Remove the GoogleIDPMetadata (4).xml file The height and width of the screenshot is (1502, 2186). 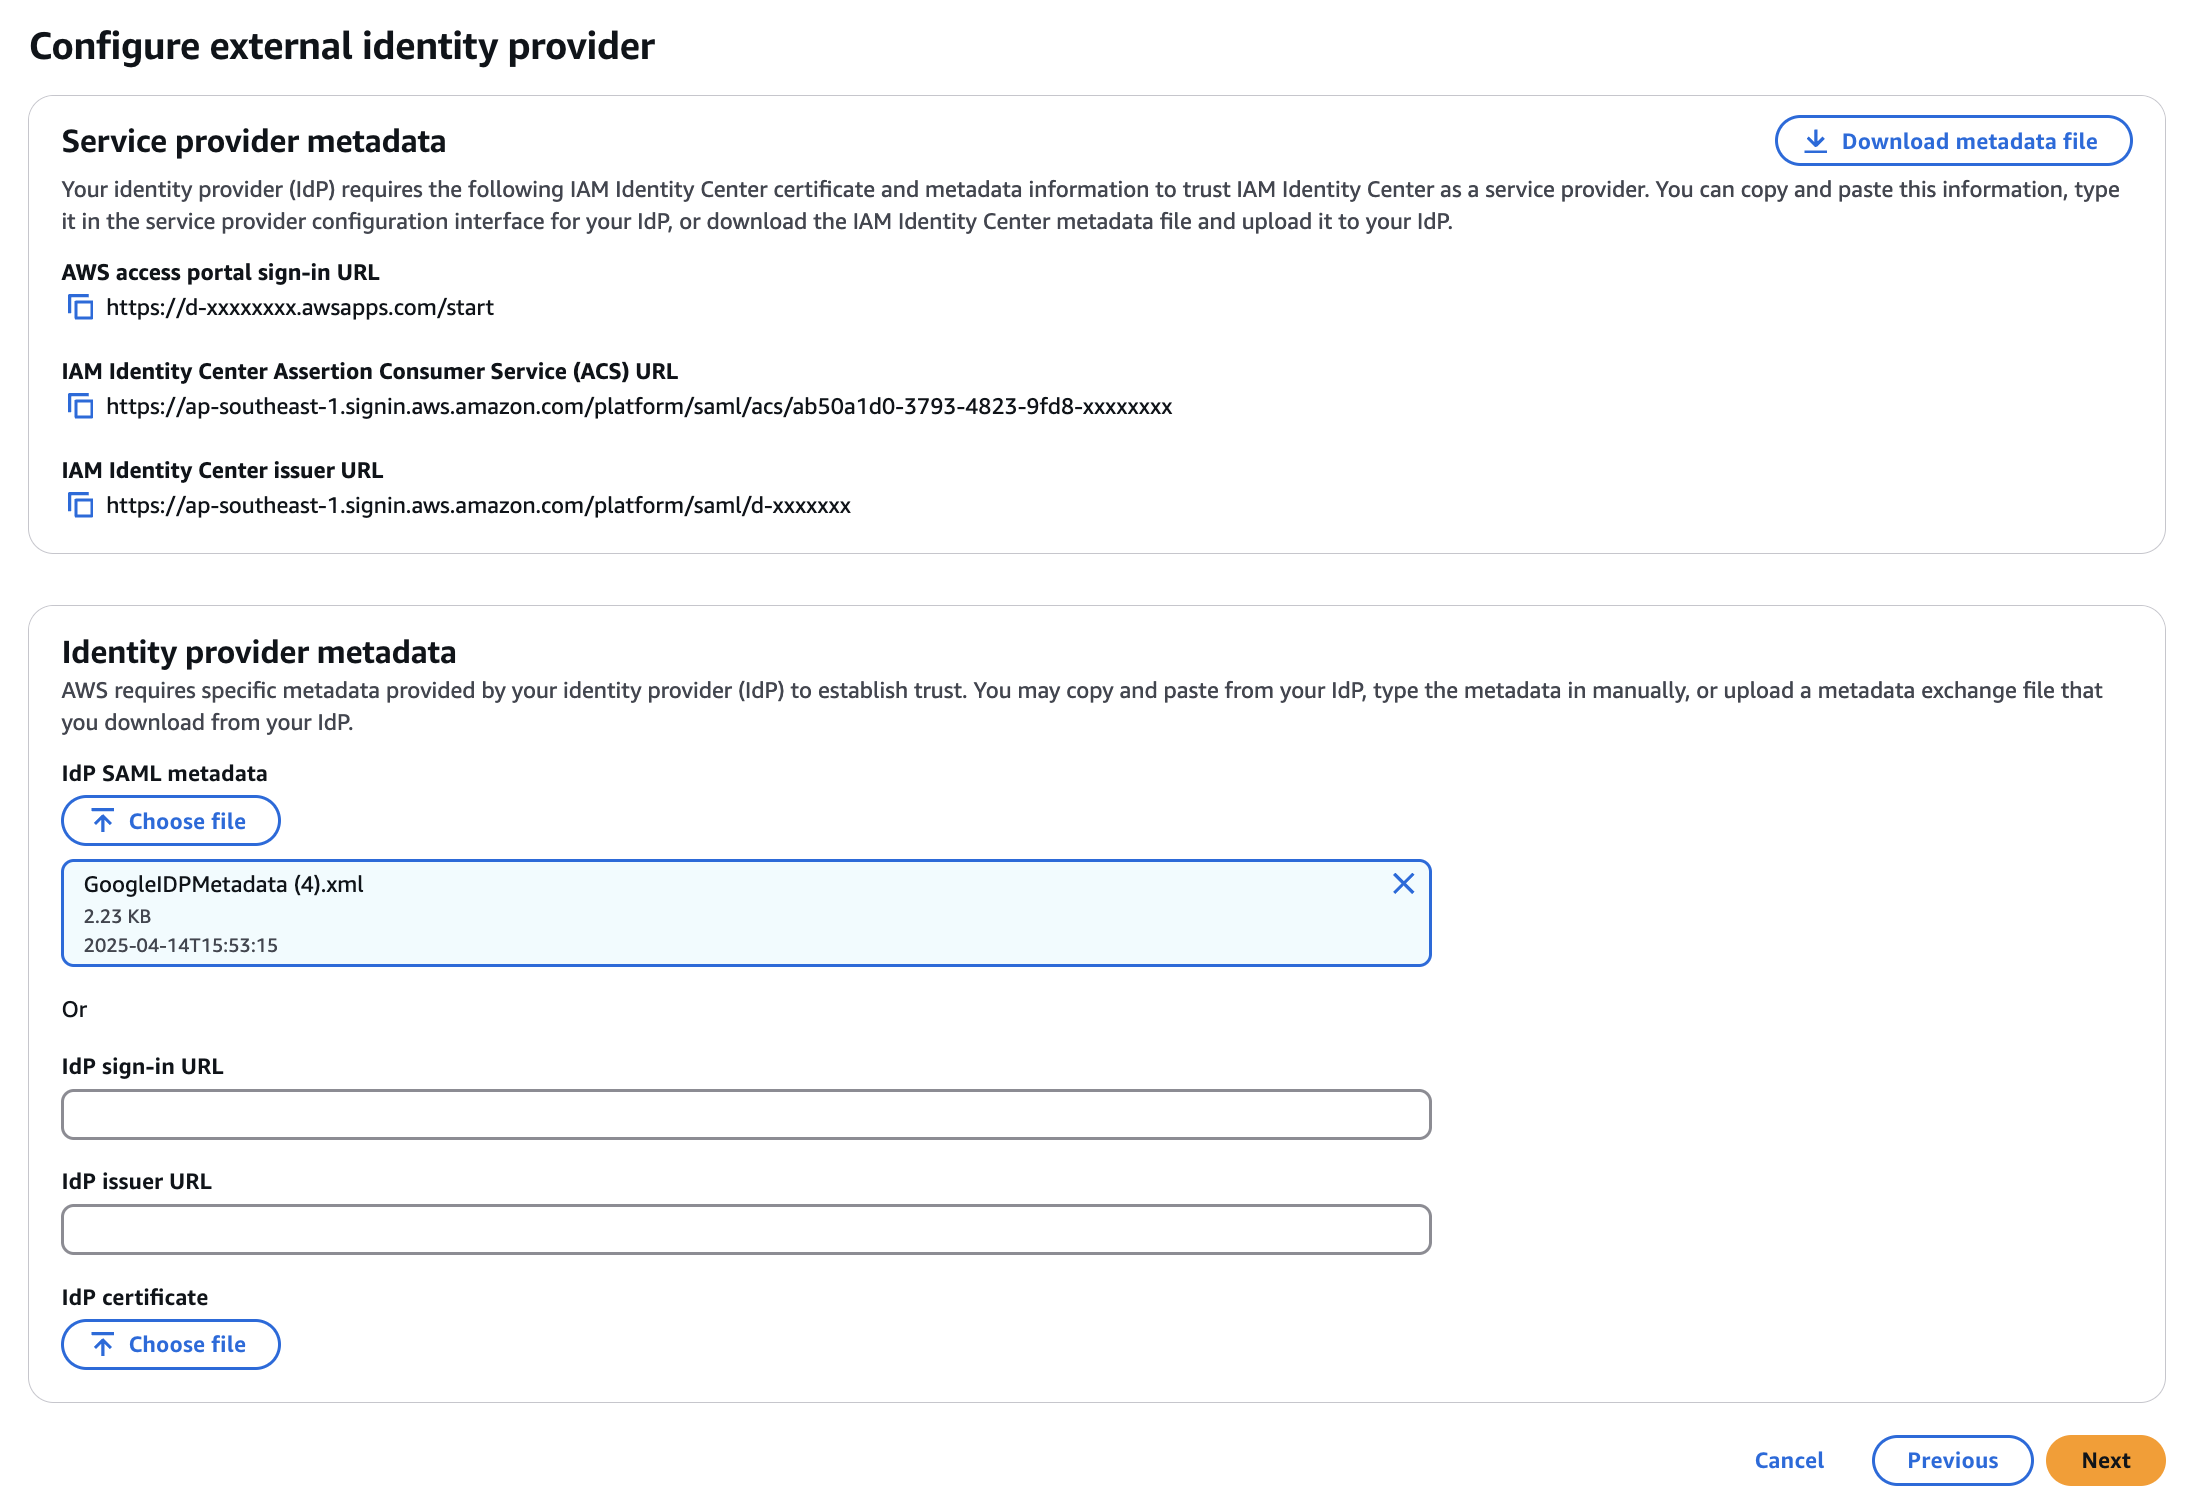tap(1403, 883)
